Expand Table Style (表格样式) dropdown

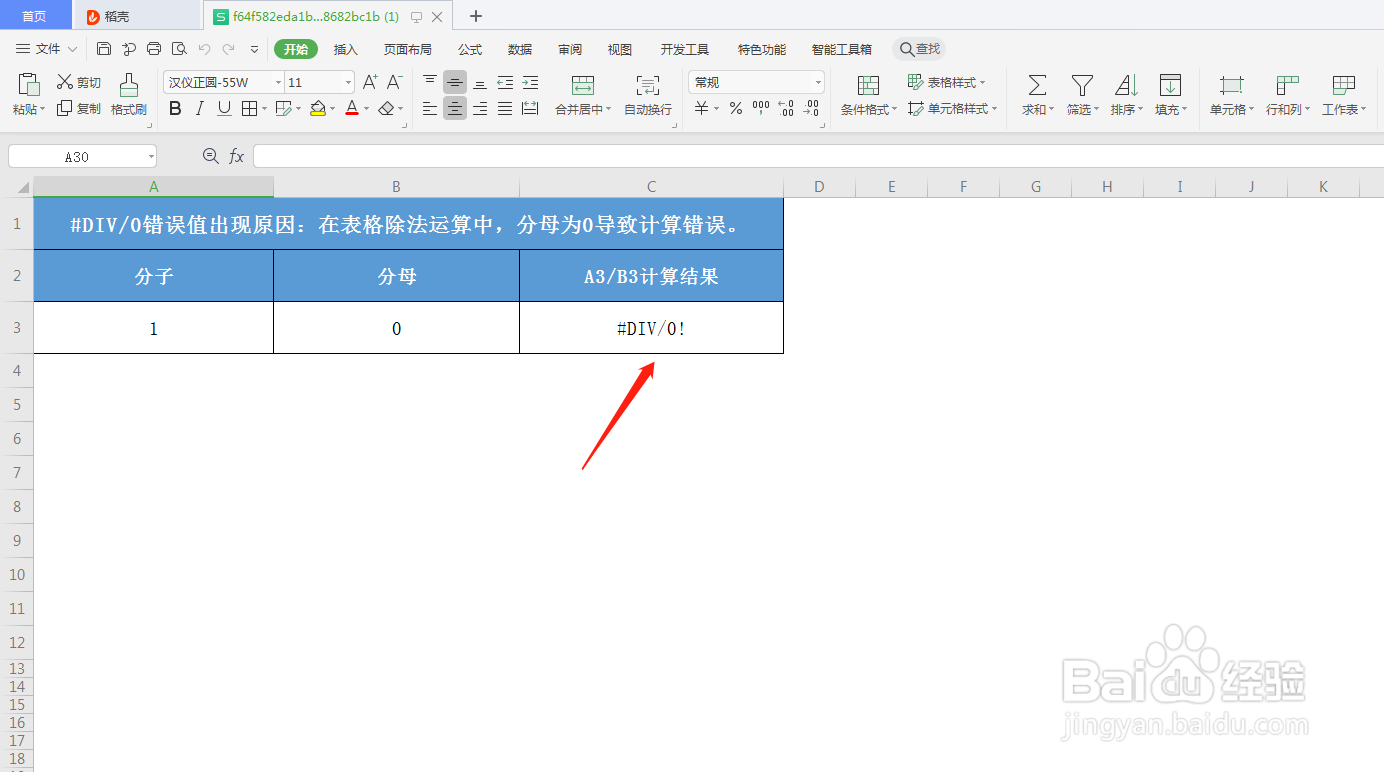coord(982,82)
